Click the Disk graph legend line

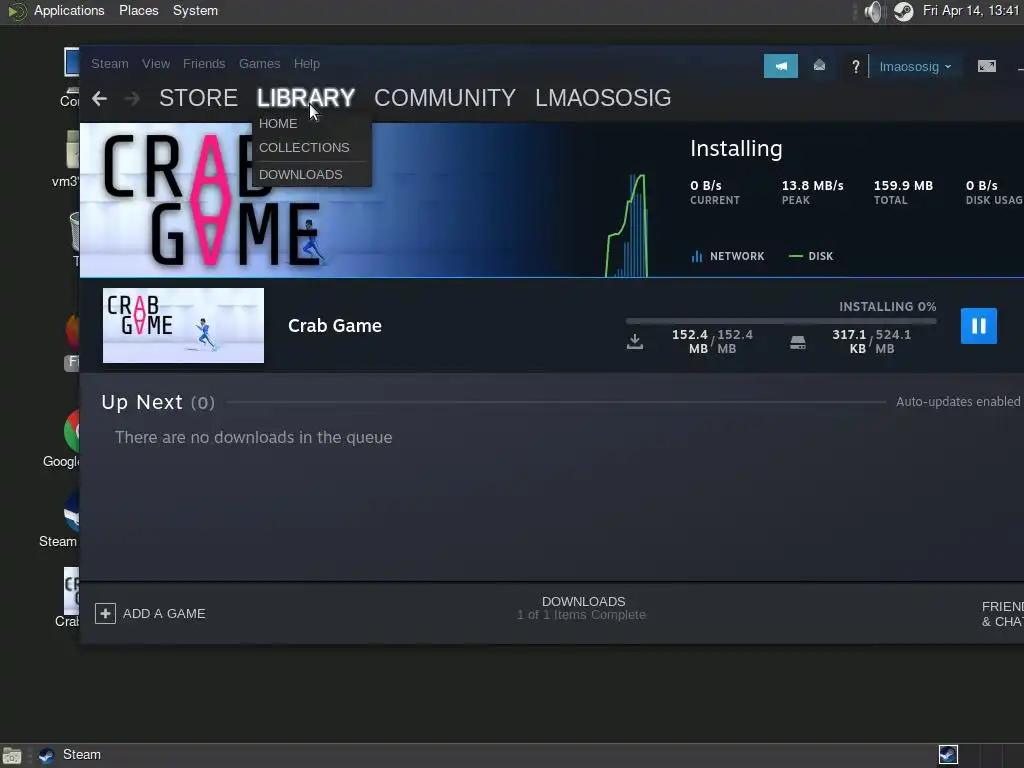(795, 256)
